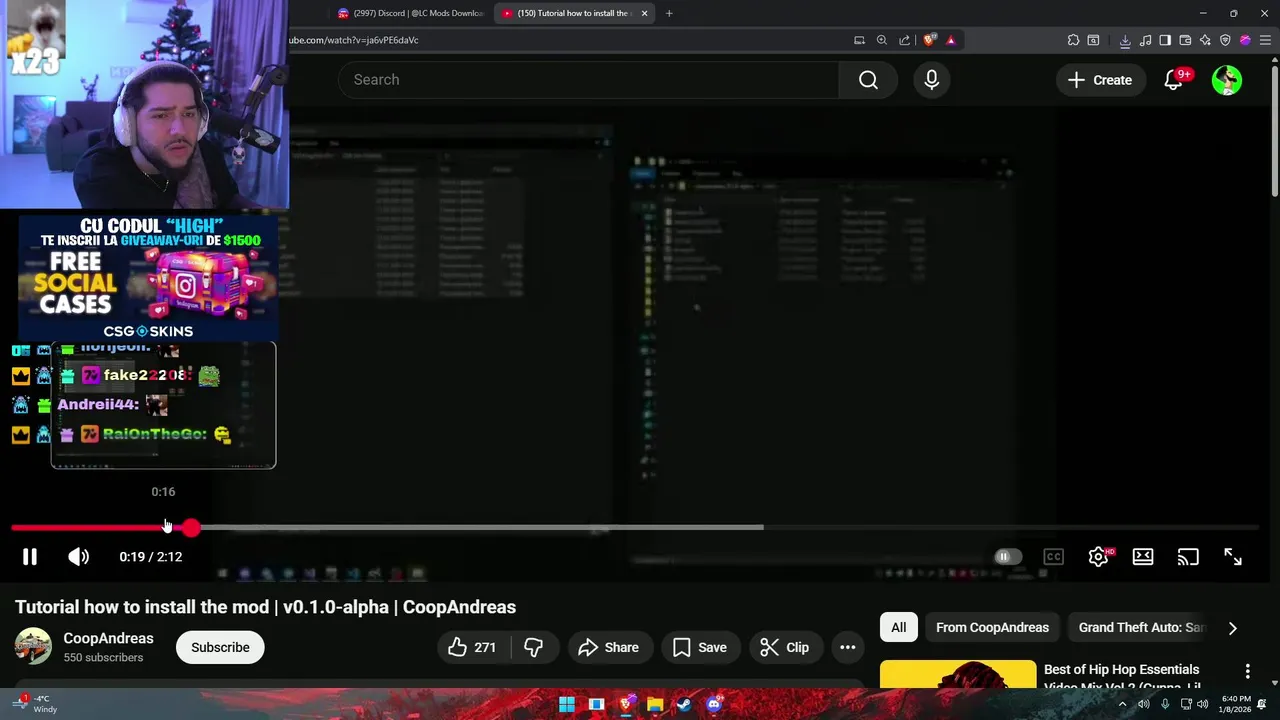Open Brave VPN shield icon
Viewport: 1280px width, 720px height.
click(x=1225, y=40)
